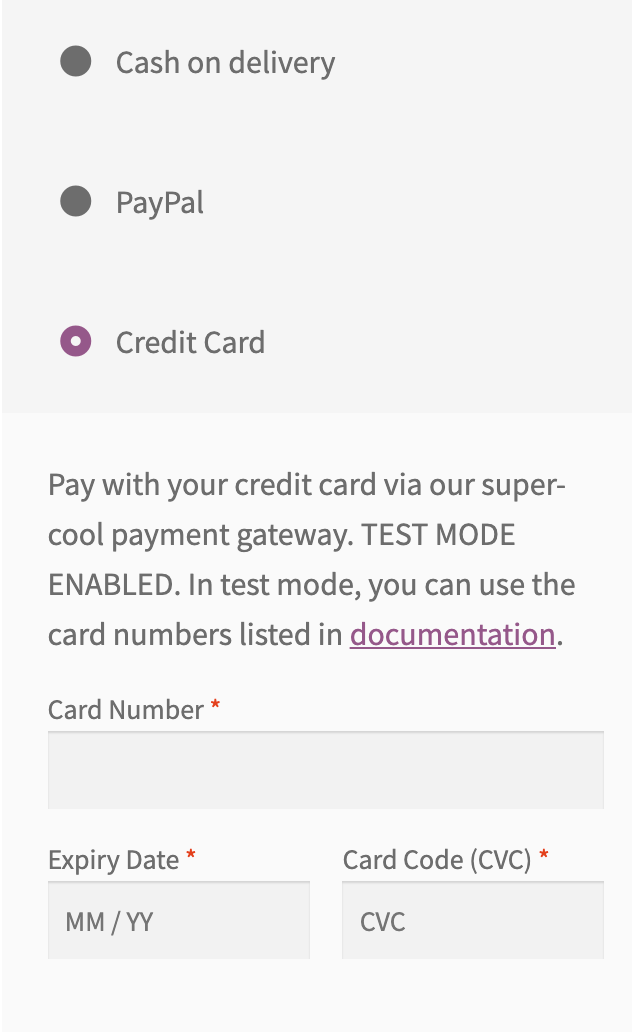
Task: Click the "Credit Card" payment label
Action: click(x=190, y=343)
